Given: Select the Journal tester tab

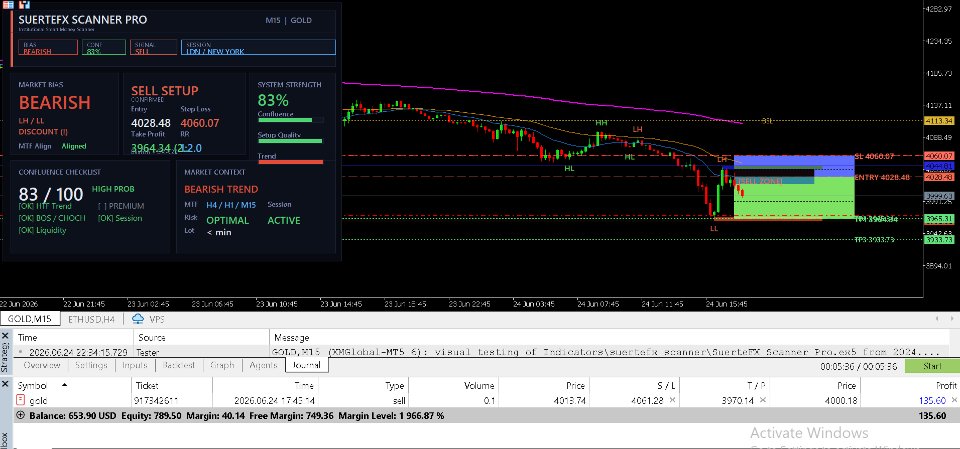Looking at the screenshot, I should (x=307, y=365).
